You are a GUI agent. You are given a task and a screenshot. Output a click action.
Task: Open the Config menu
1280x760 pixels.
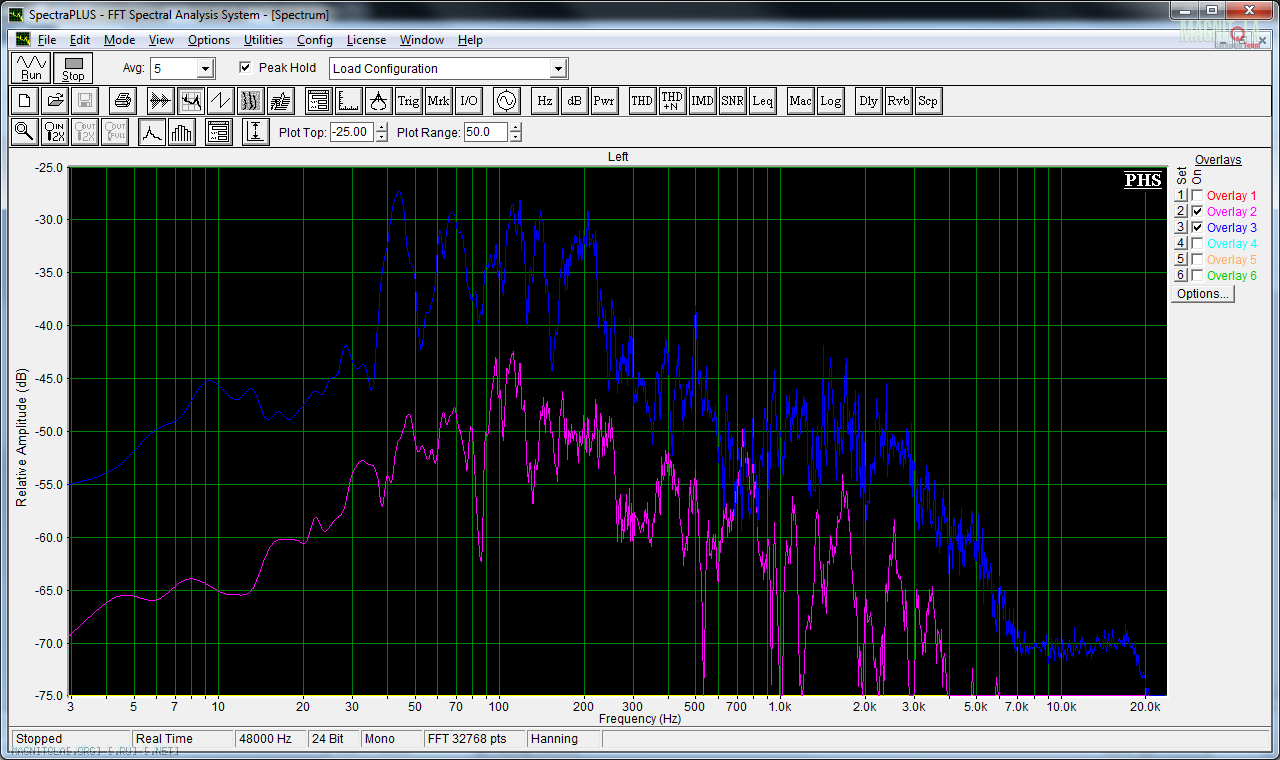[315, 40]
